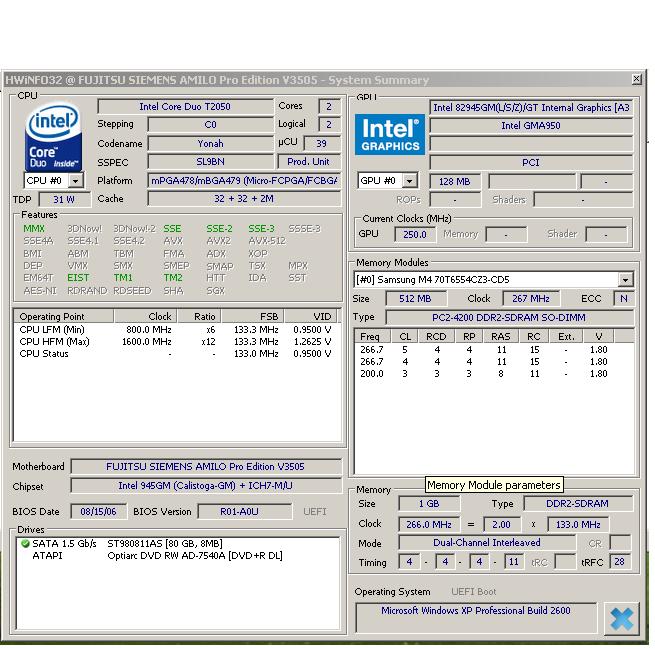Click the Intel Graphics logo

390,134
